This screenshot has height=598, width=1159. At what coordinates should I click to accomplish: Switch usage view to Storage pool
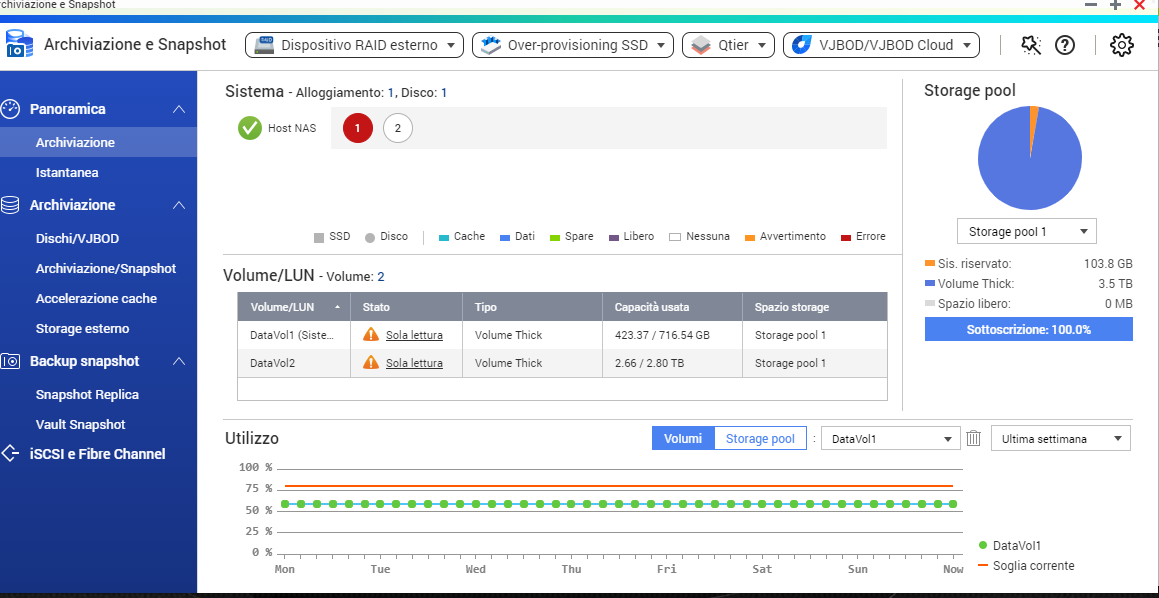coord(760,438)
